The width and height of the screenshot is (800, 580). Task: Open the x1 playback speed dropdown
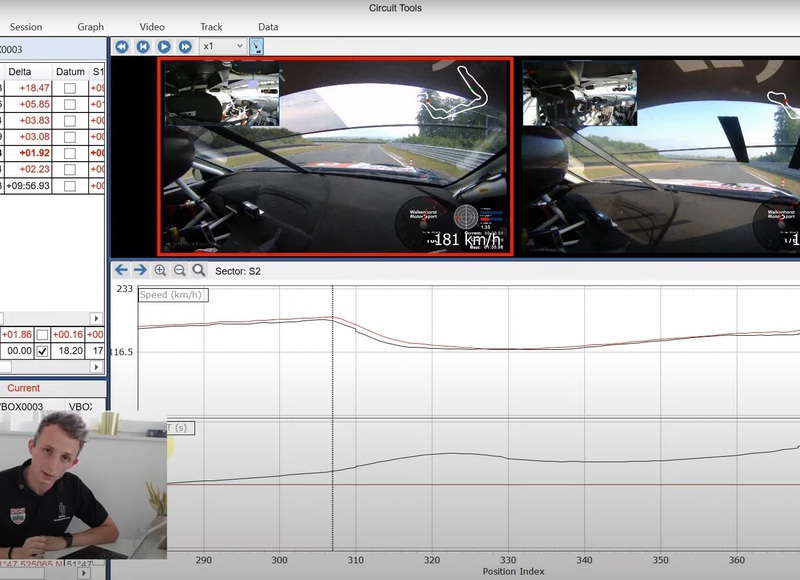222,46
